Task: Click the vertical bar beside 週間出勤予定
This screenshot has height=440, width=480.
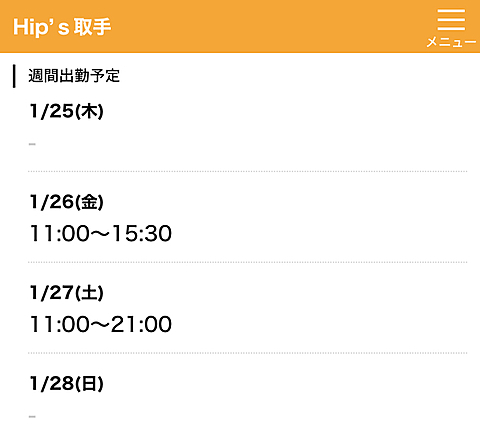Action: pyautogui.click(x=14, y=76)
